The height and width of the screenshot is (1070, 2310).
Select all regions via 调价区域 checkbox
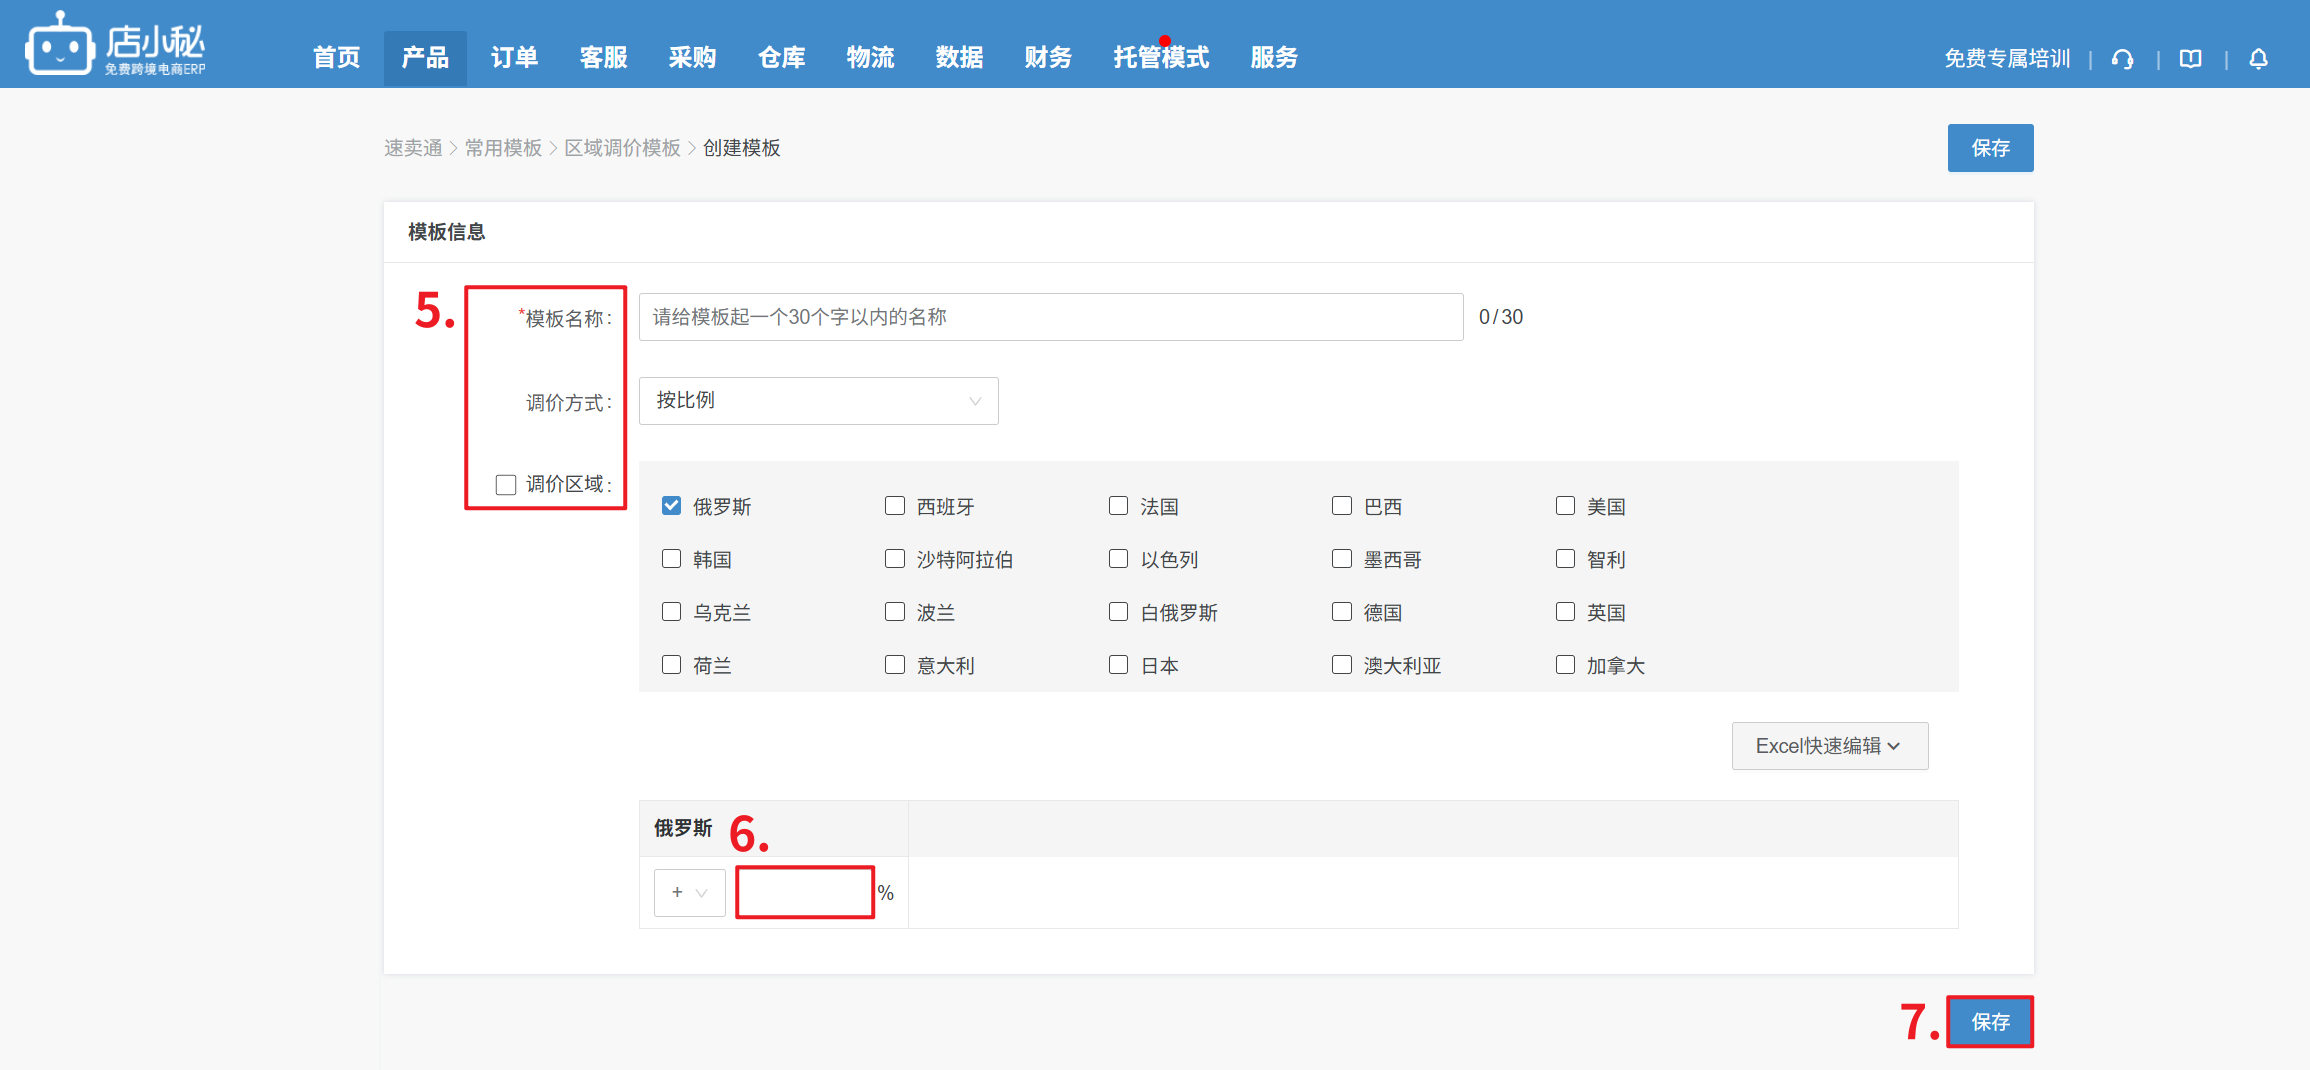click(506, 485)
